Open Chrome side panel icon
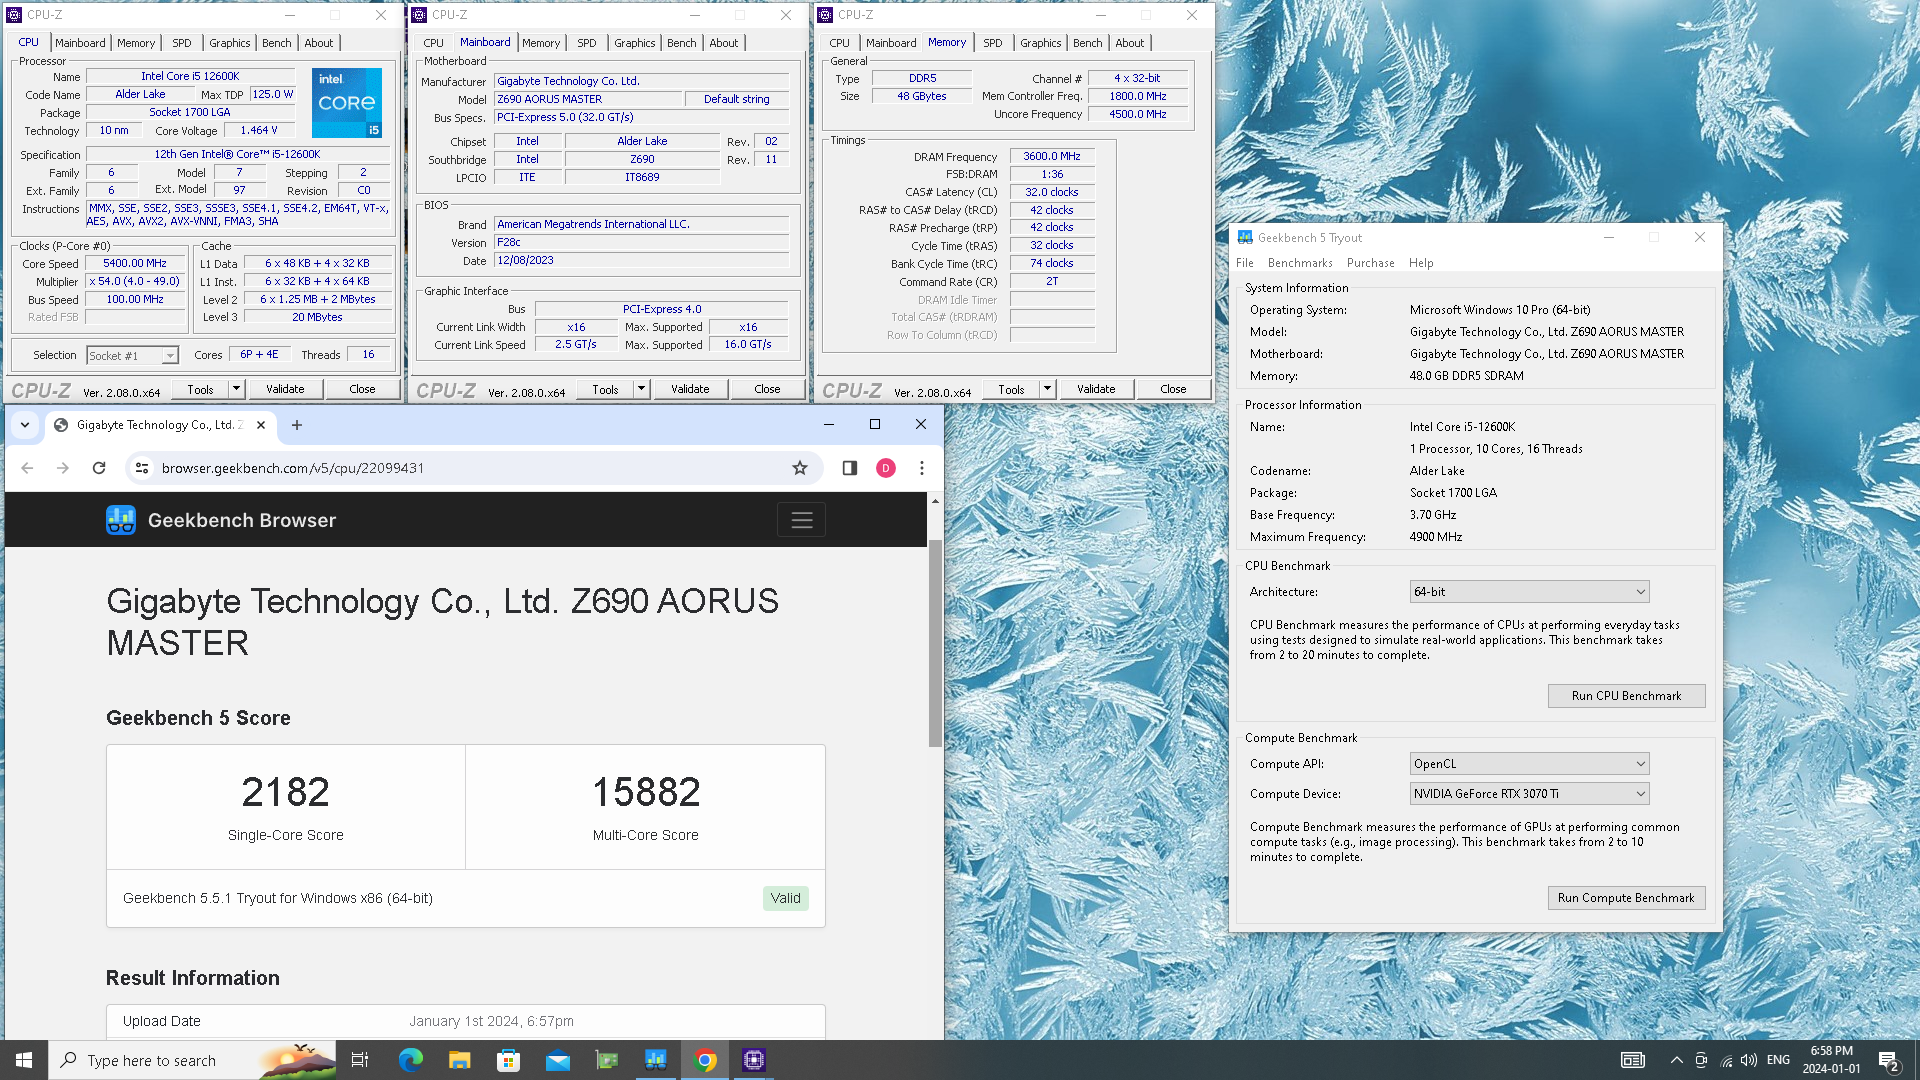Viewport: 1920px width, 1080px height. (849, 468)
